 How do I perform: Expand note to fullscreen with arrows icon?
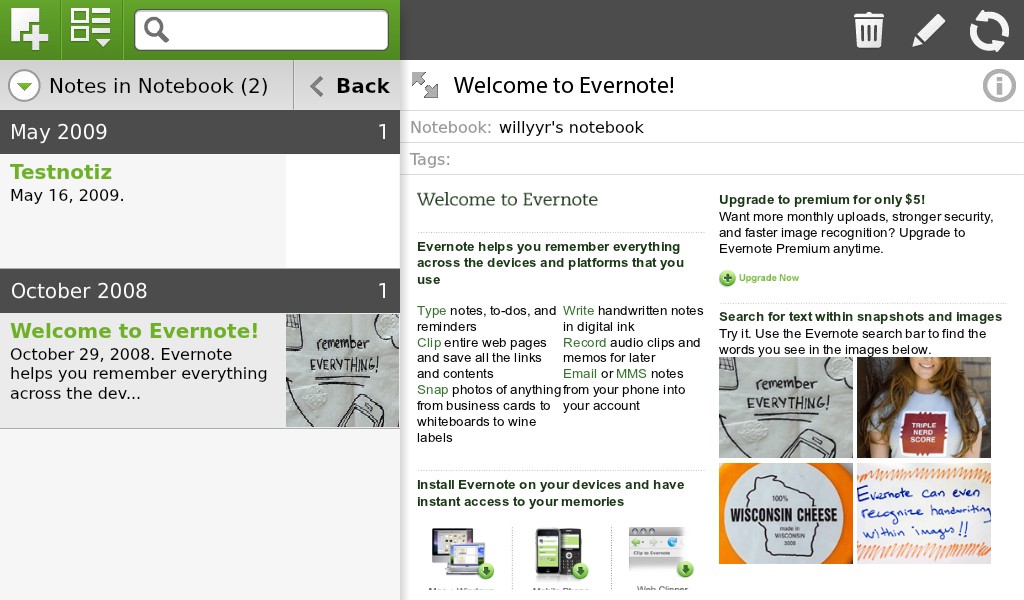tap(425, 85)
